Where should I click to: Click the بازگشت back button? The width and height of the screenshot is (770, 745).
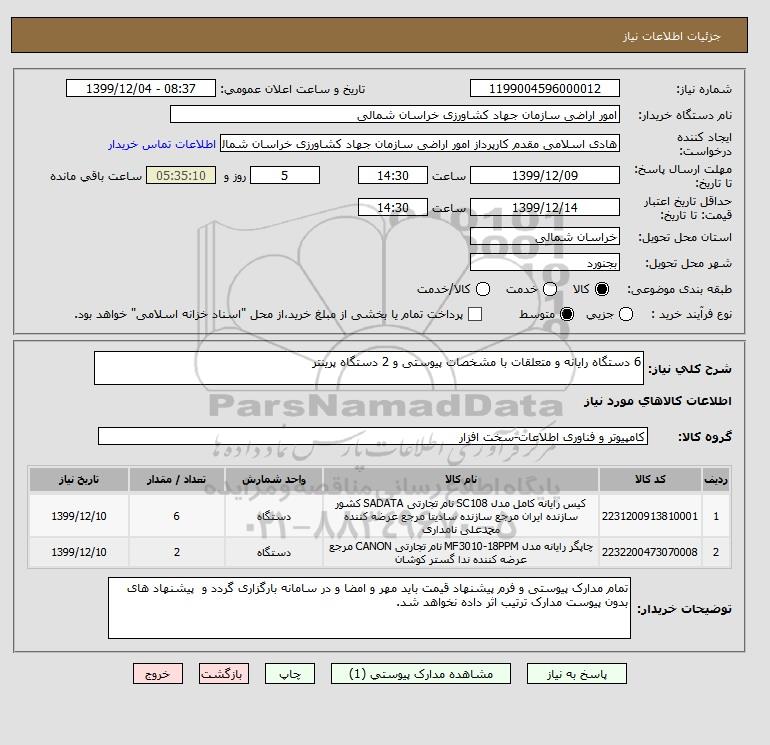pyautogui.click(x=224, y=674)
